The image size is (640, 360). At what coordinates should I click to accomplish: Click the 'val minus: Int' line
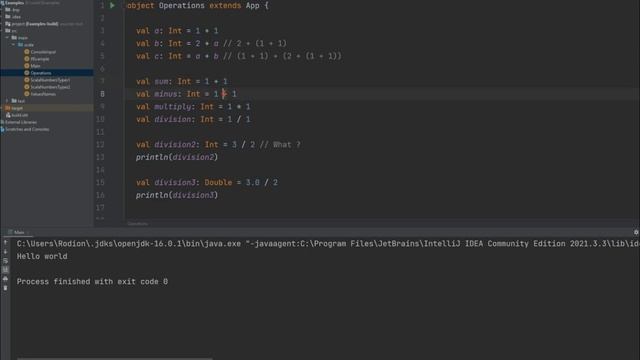click(186, 94)
